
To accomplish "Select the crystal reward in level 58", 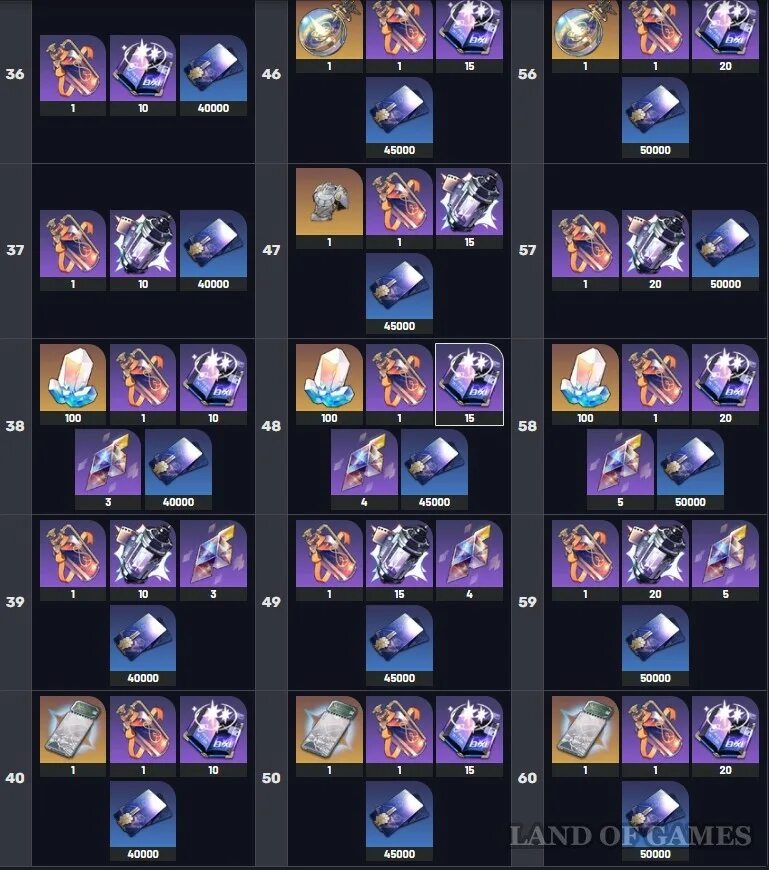I will point(585,385).
